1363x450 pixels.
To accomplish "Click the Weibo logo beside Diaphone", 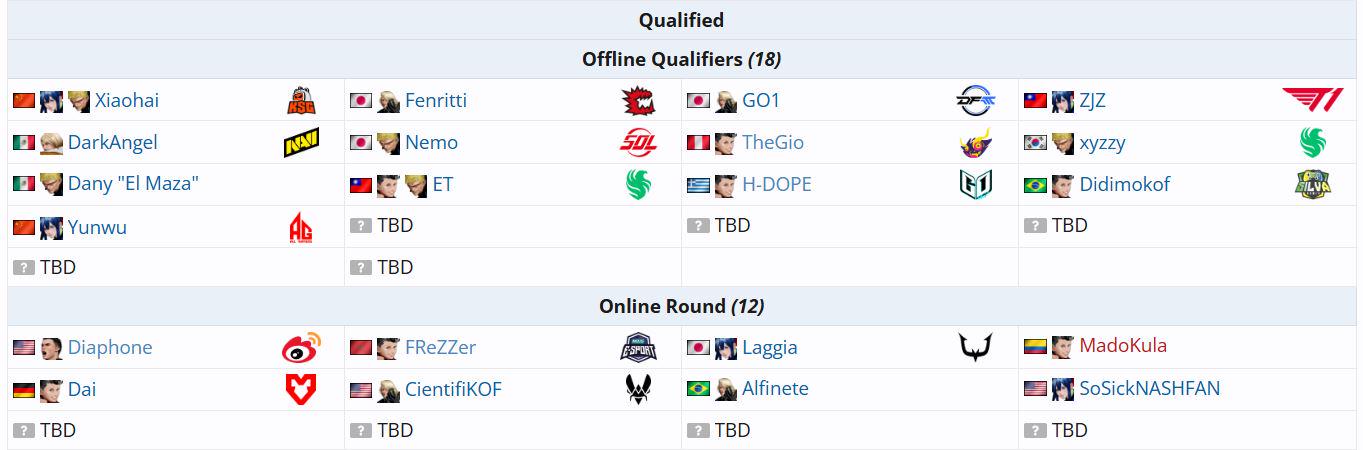I will [301, 347].
